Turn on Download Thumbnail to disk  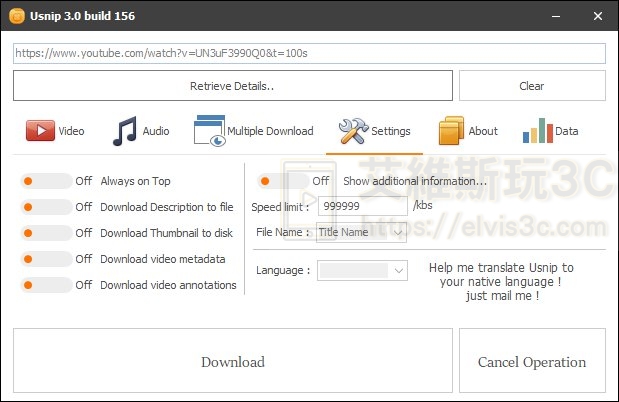pos(45,233)
